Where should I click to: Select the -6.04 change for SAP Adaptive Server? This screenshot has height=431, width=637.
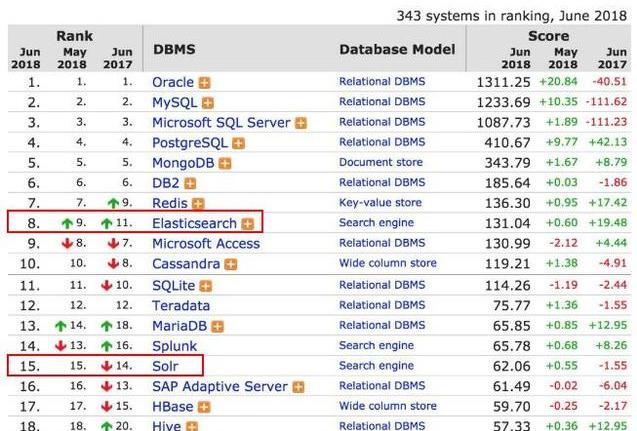point(613,386)
